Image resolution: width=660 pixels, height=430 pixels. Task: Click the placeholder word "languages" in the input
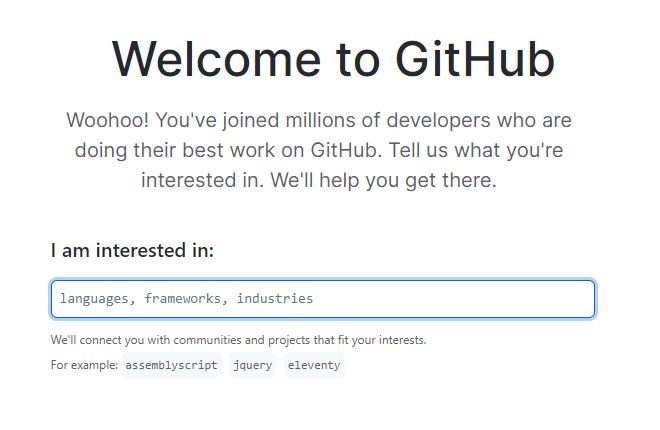click(x=97, y=299)
